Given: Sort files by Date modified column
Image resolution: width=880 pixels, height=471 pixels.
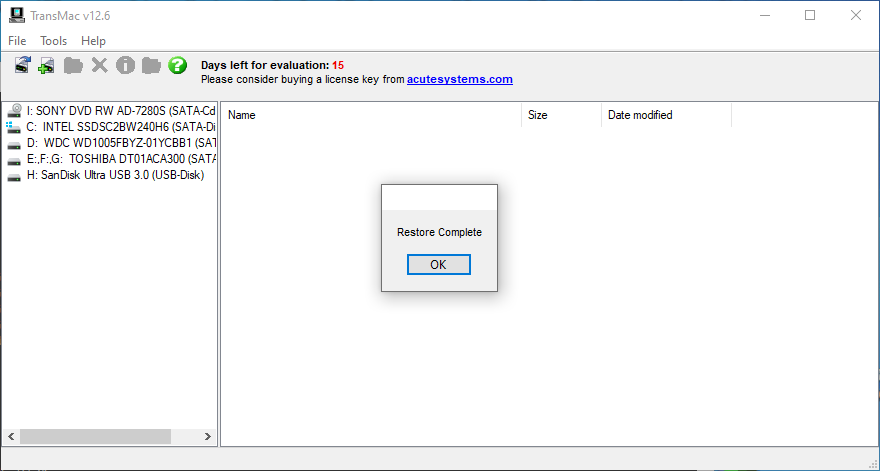Looking at the screenshot, I should point(640,115).
